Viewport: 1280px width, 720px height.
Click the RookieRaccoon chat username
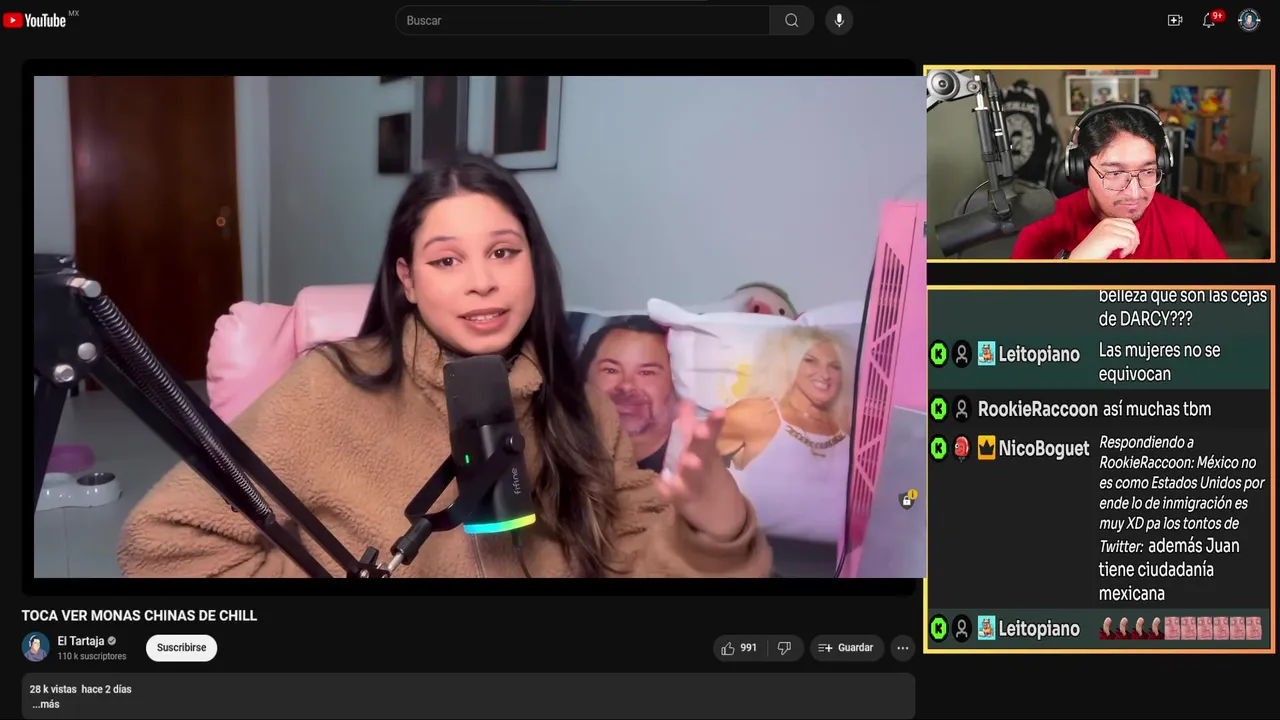coord(1038,409)
